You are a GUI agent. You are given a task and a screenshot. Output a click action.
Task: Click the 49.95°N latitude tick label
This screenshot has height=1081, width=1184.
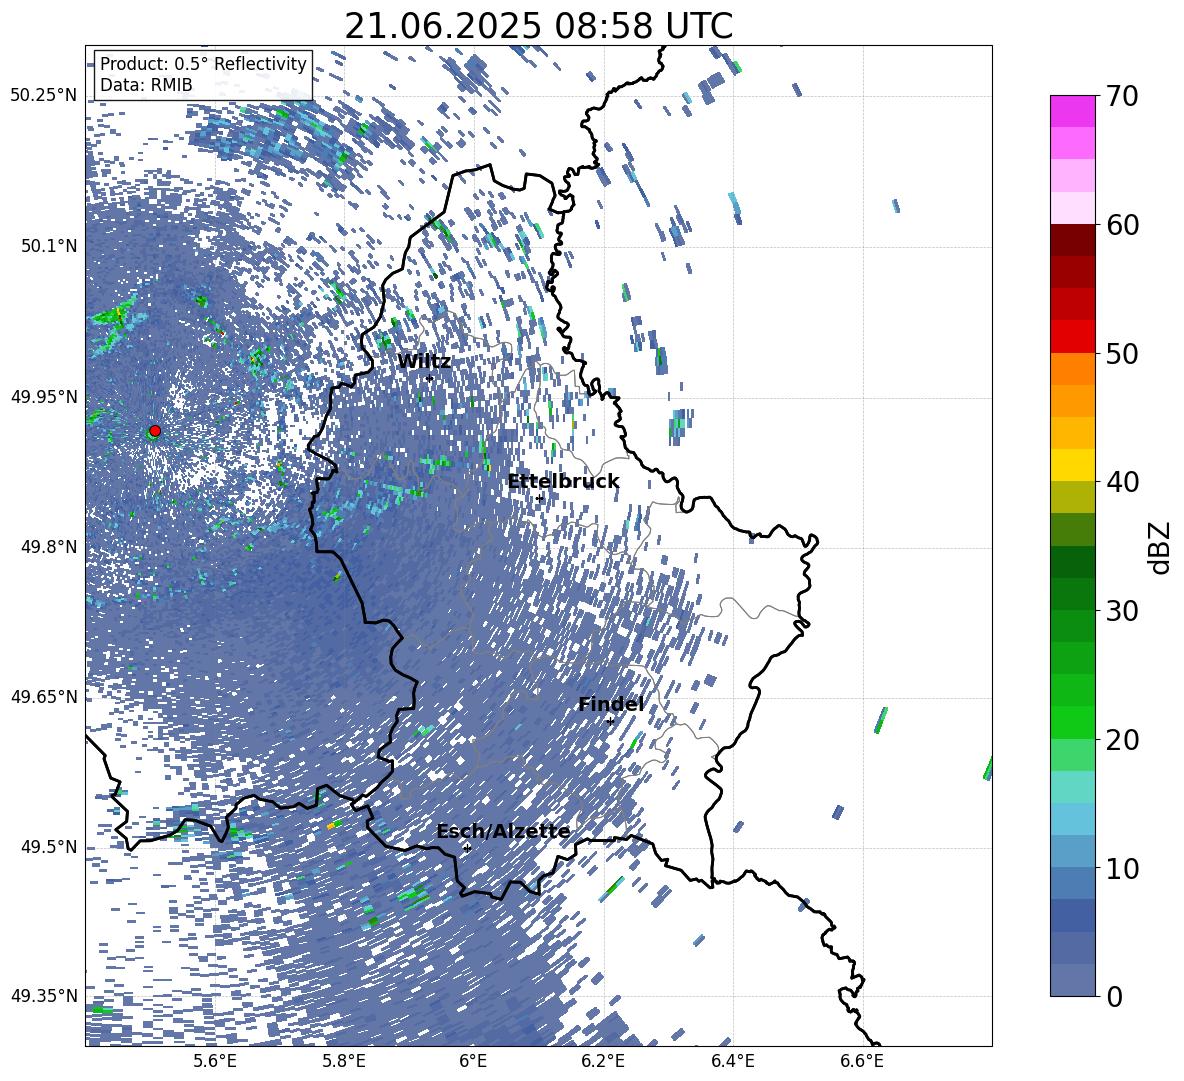pyautogui.click(x=44, y=397)
